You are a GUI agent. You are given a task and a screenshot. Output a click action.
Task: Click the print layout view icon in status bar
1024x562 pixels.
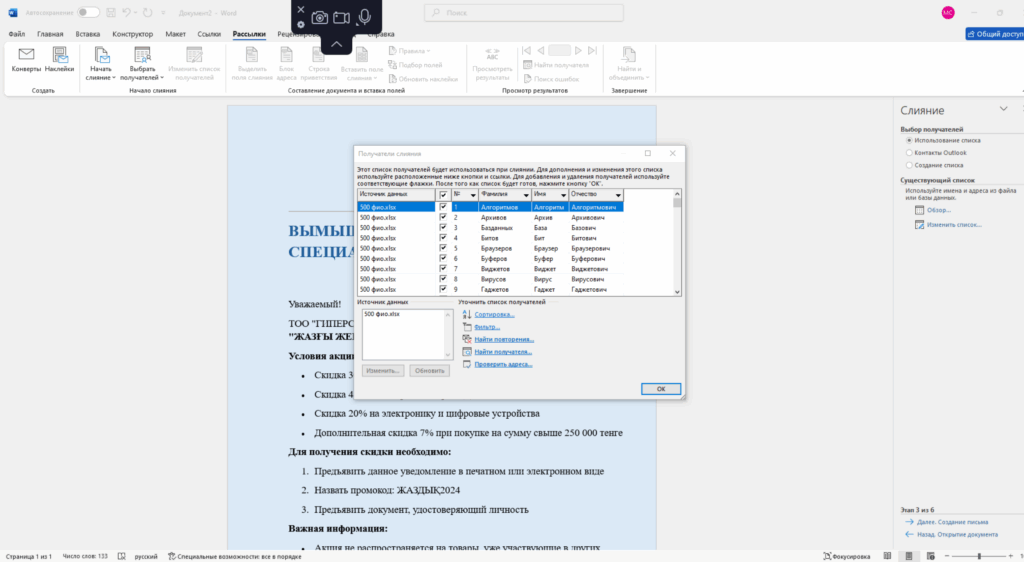pyautogui.click(x=908, y=556)
